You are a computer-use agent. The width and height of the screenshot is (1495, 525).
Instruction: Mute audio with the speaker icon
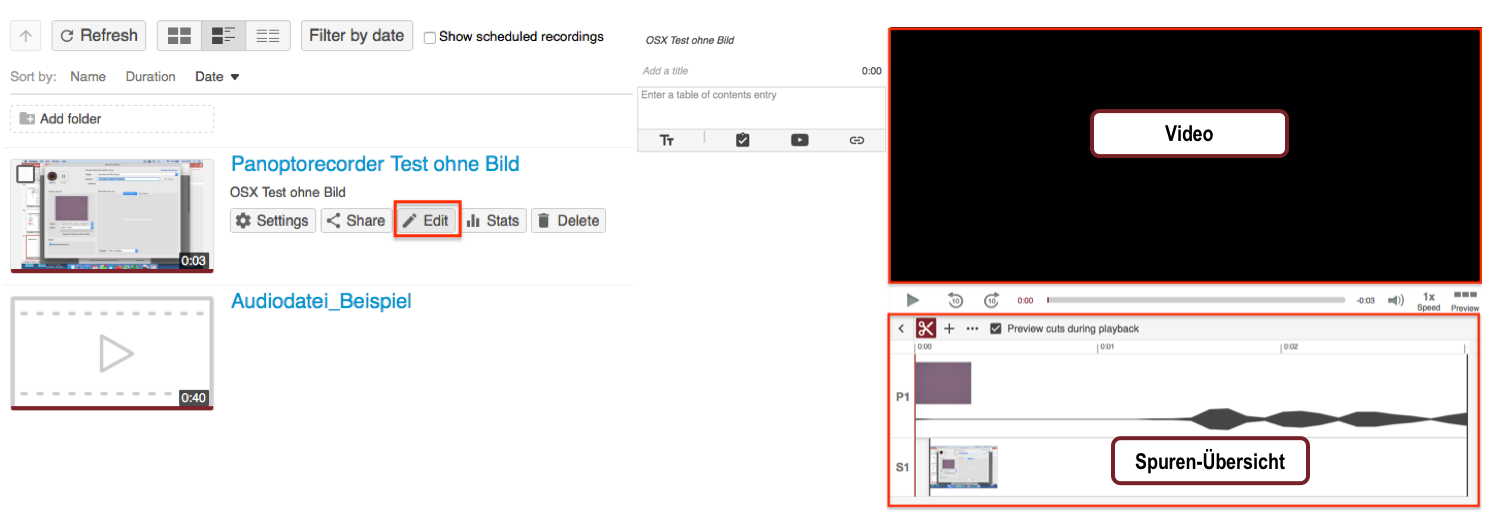[1396, 300]
